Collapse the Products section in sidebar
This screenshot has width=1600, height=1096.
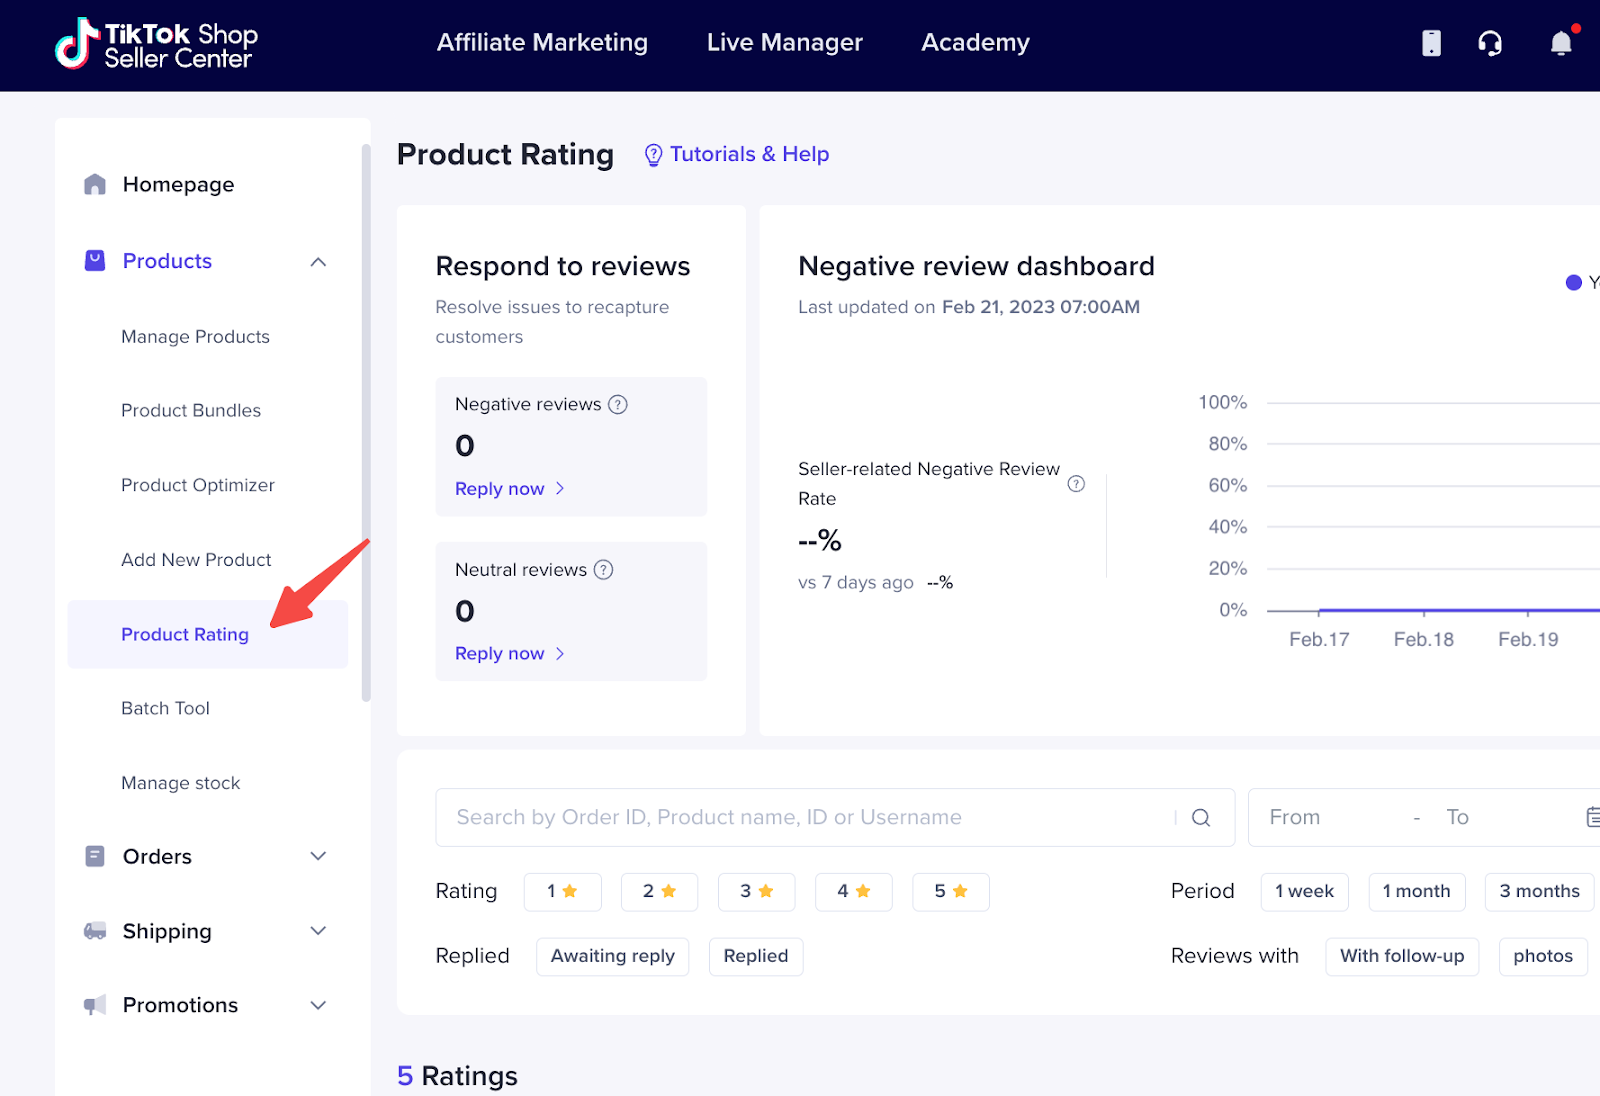(318, 261)
